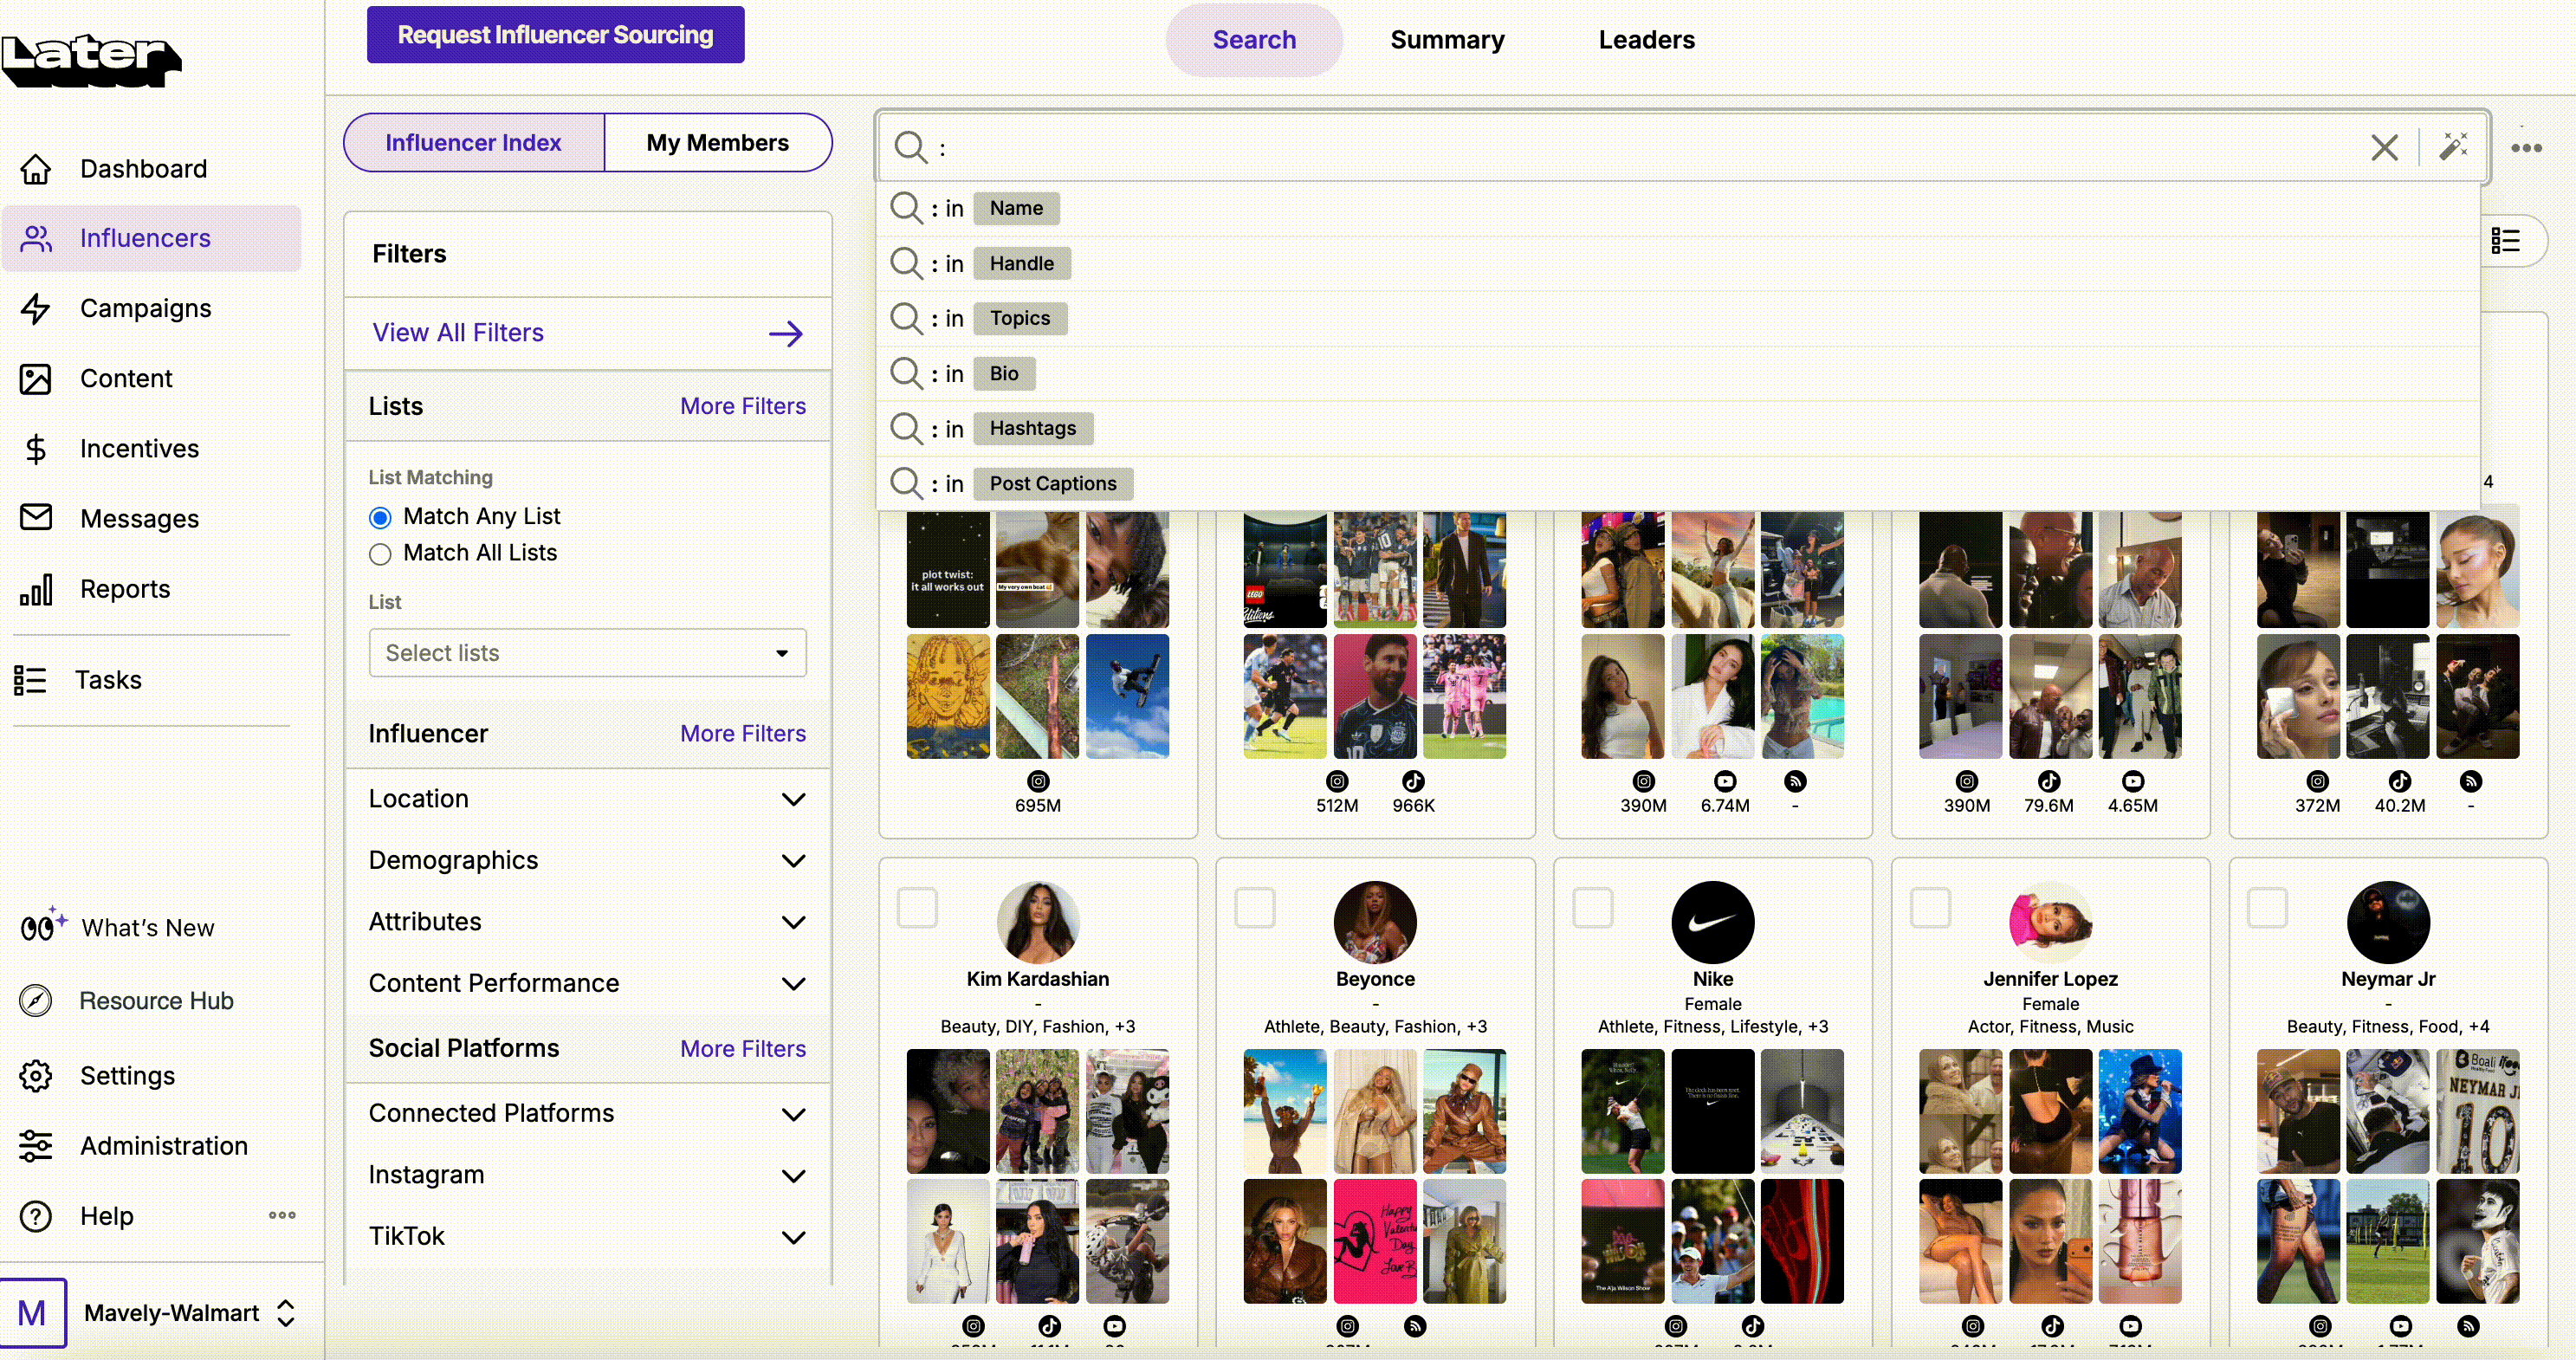This screenshot has height=1360, width=2576.
Task: Switch to the Leaders tab
Action: click(1646, 40)
